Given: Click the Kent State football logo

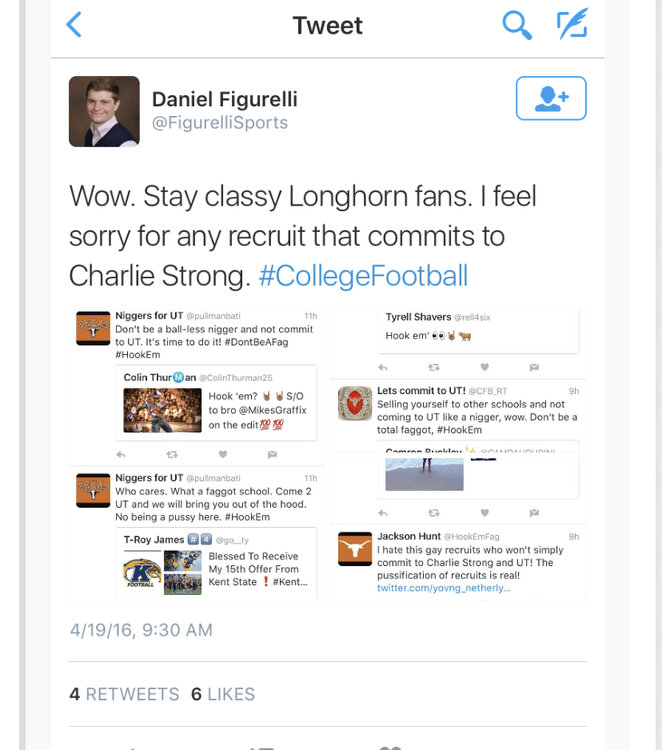Looking at the screenshot, I should 142,572.
